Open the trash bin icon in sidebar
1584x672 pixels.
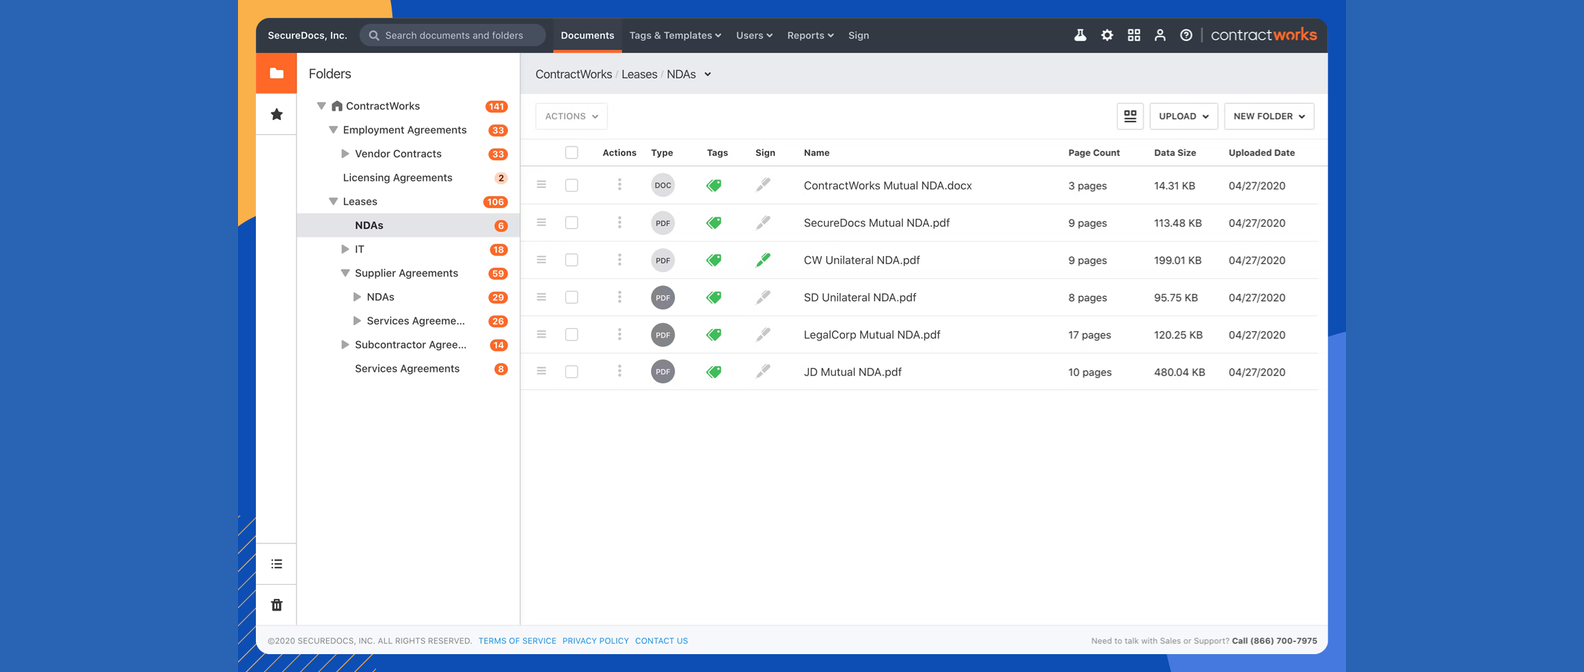[277, 605]
